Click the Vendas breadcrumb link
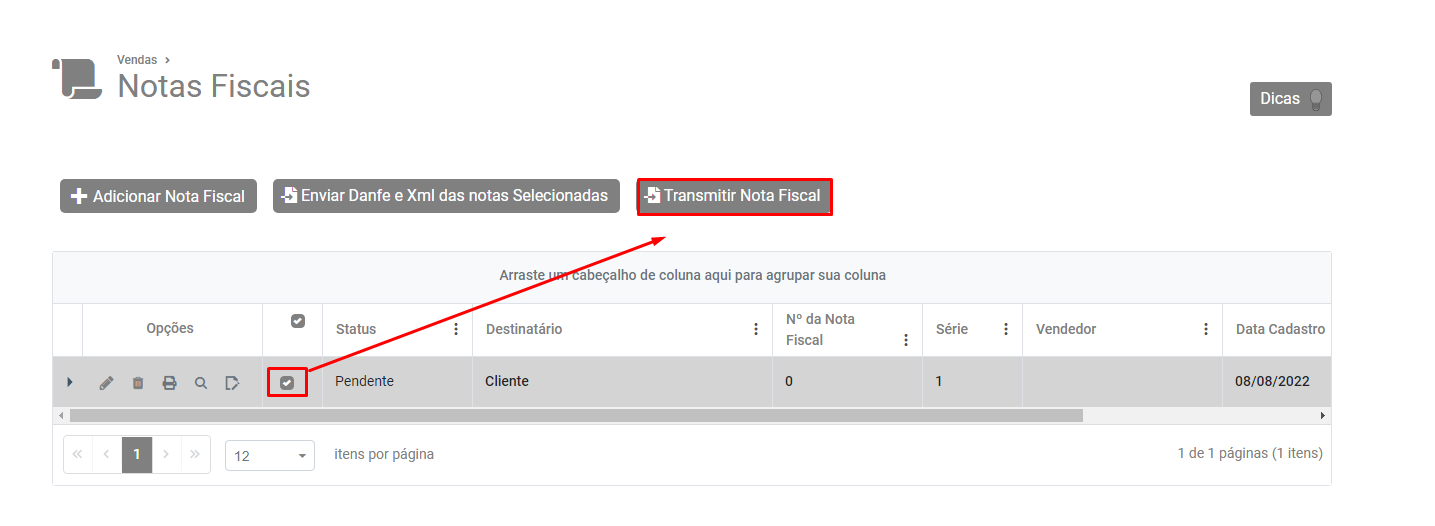 pyautogui.click(x=137, y=60)
